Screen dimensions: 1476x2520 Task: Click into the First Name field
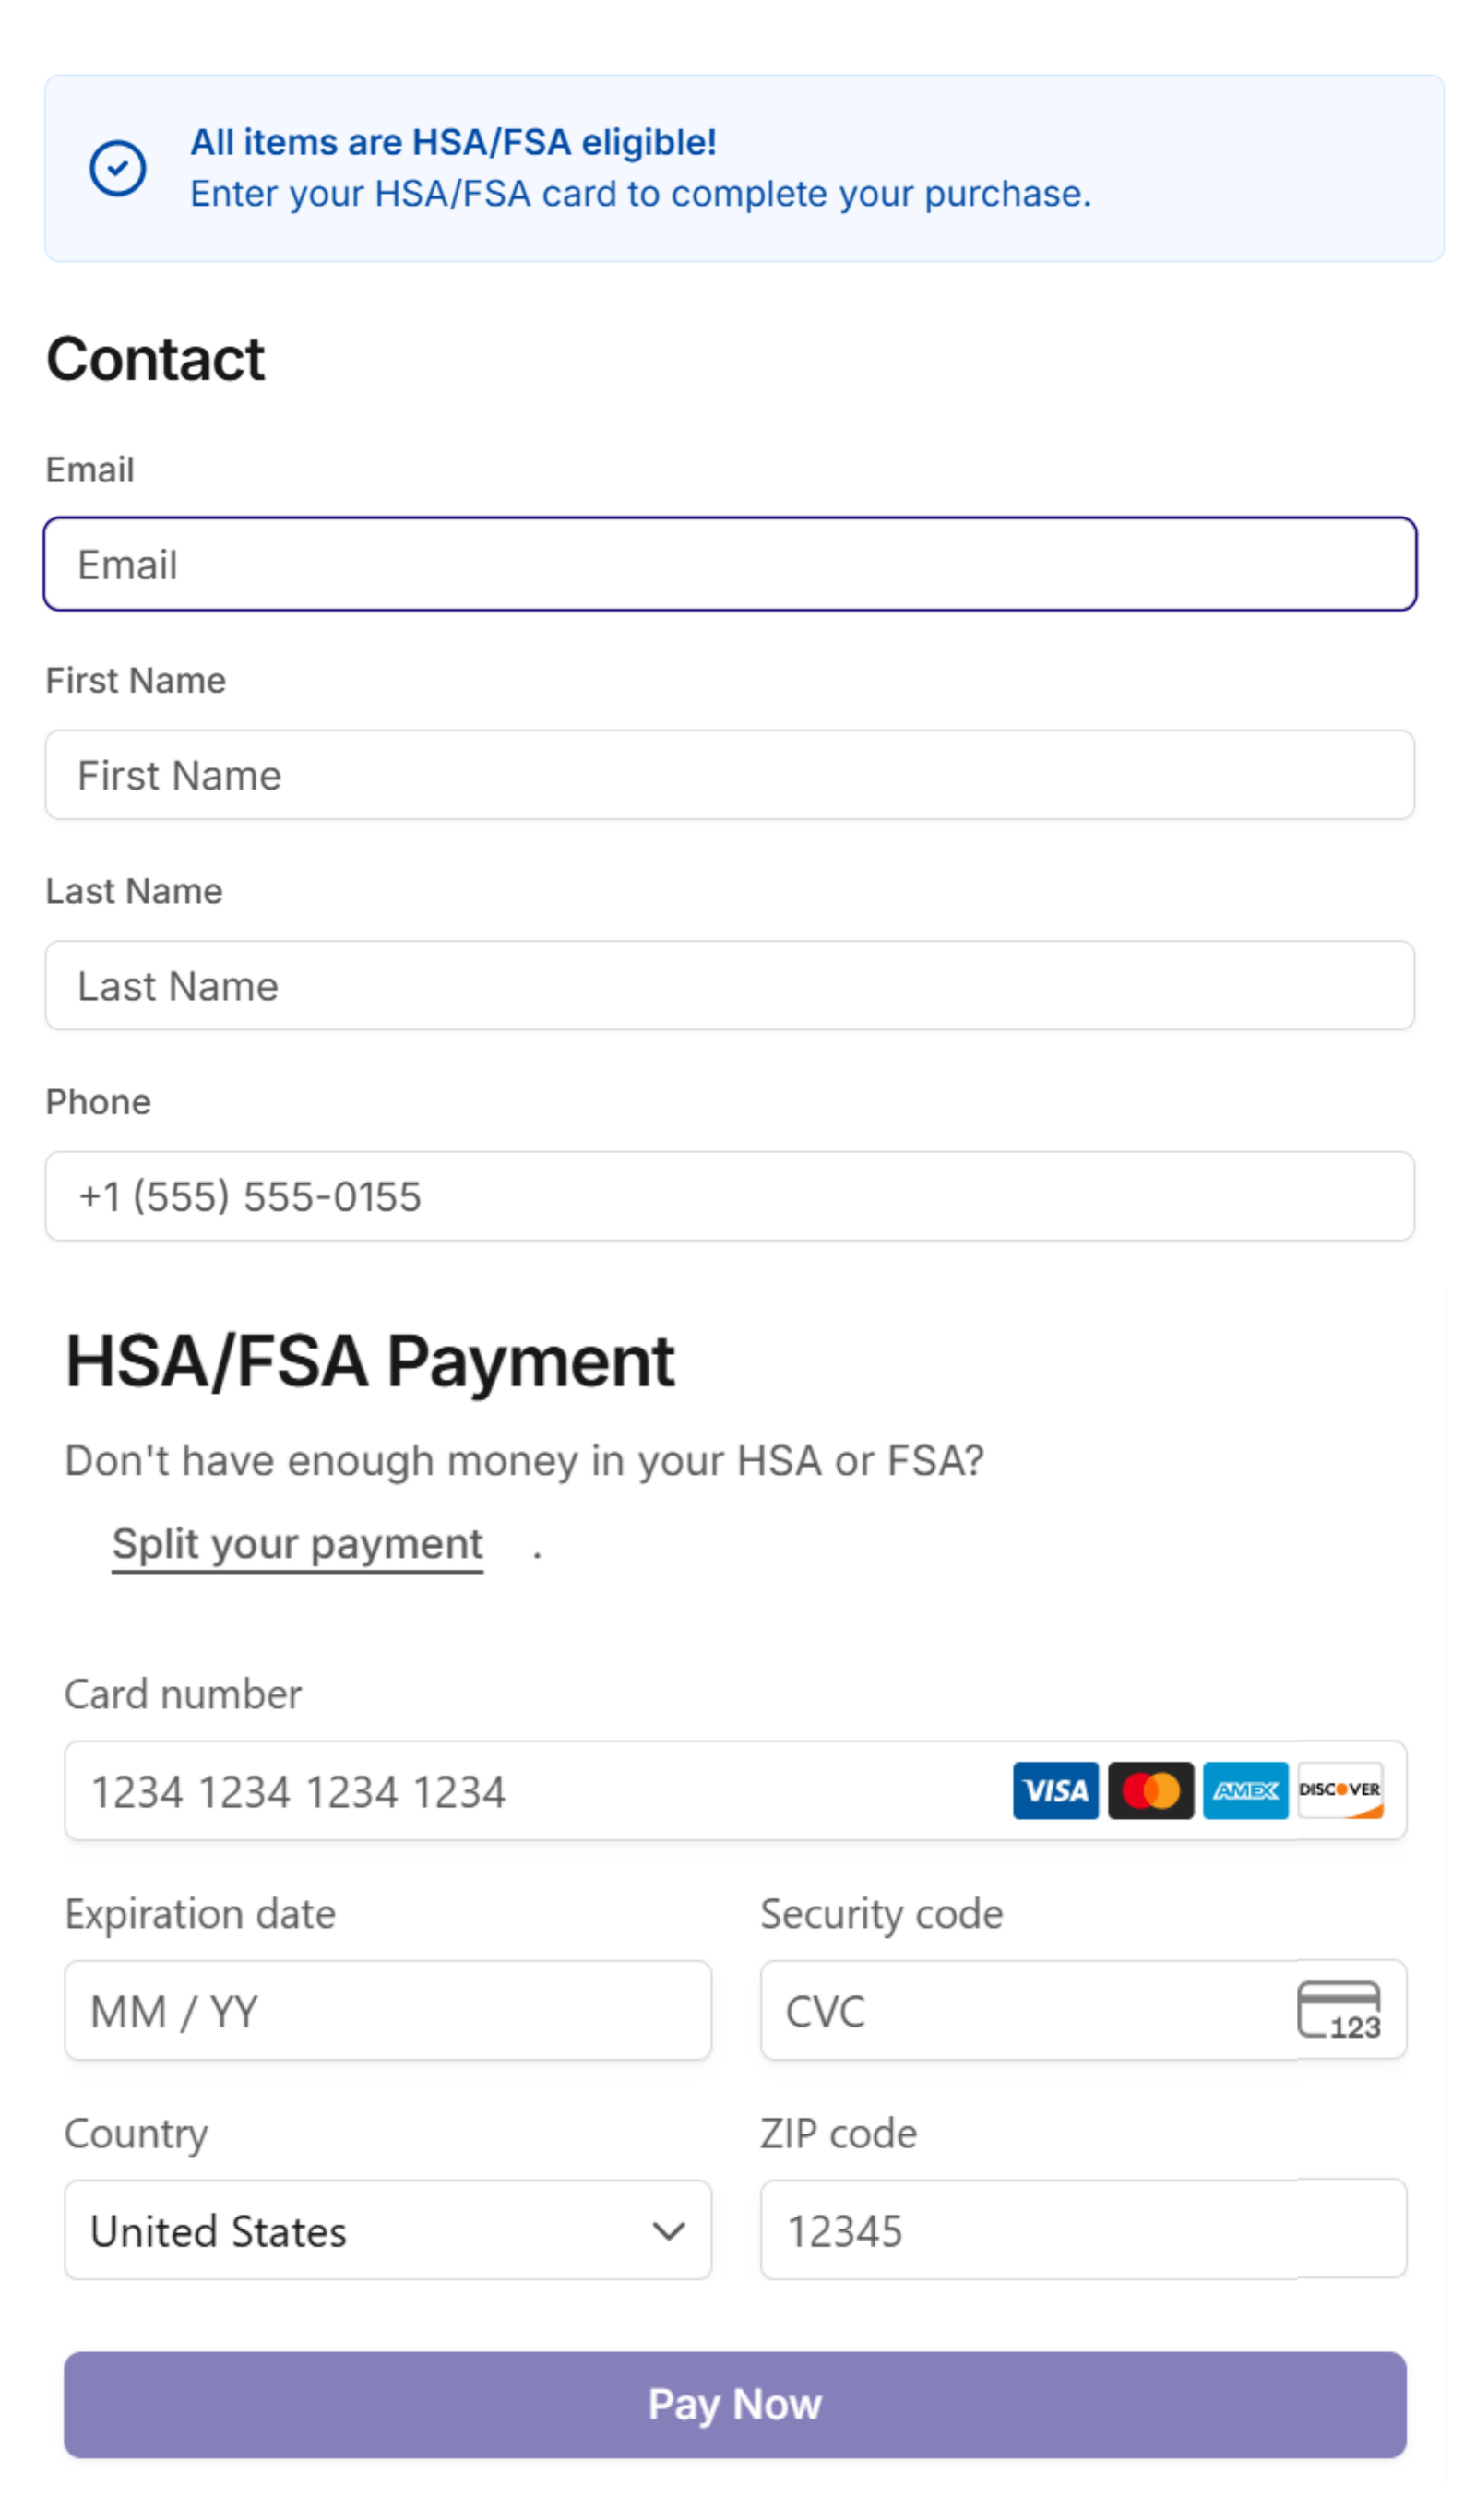click(x=729, y=775)
